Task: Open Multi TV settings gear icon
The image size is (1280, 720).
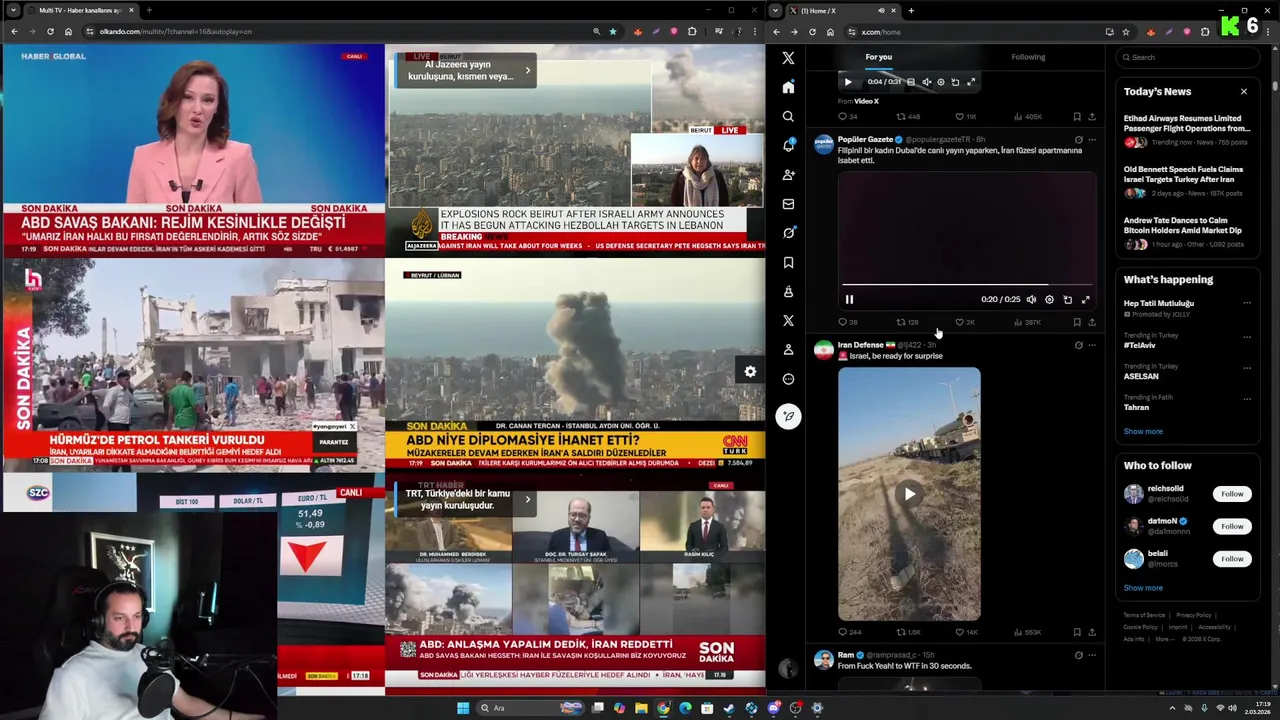Action: click(x=750, y=372)
